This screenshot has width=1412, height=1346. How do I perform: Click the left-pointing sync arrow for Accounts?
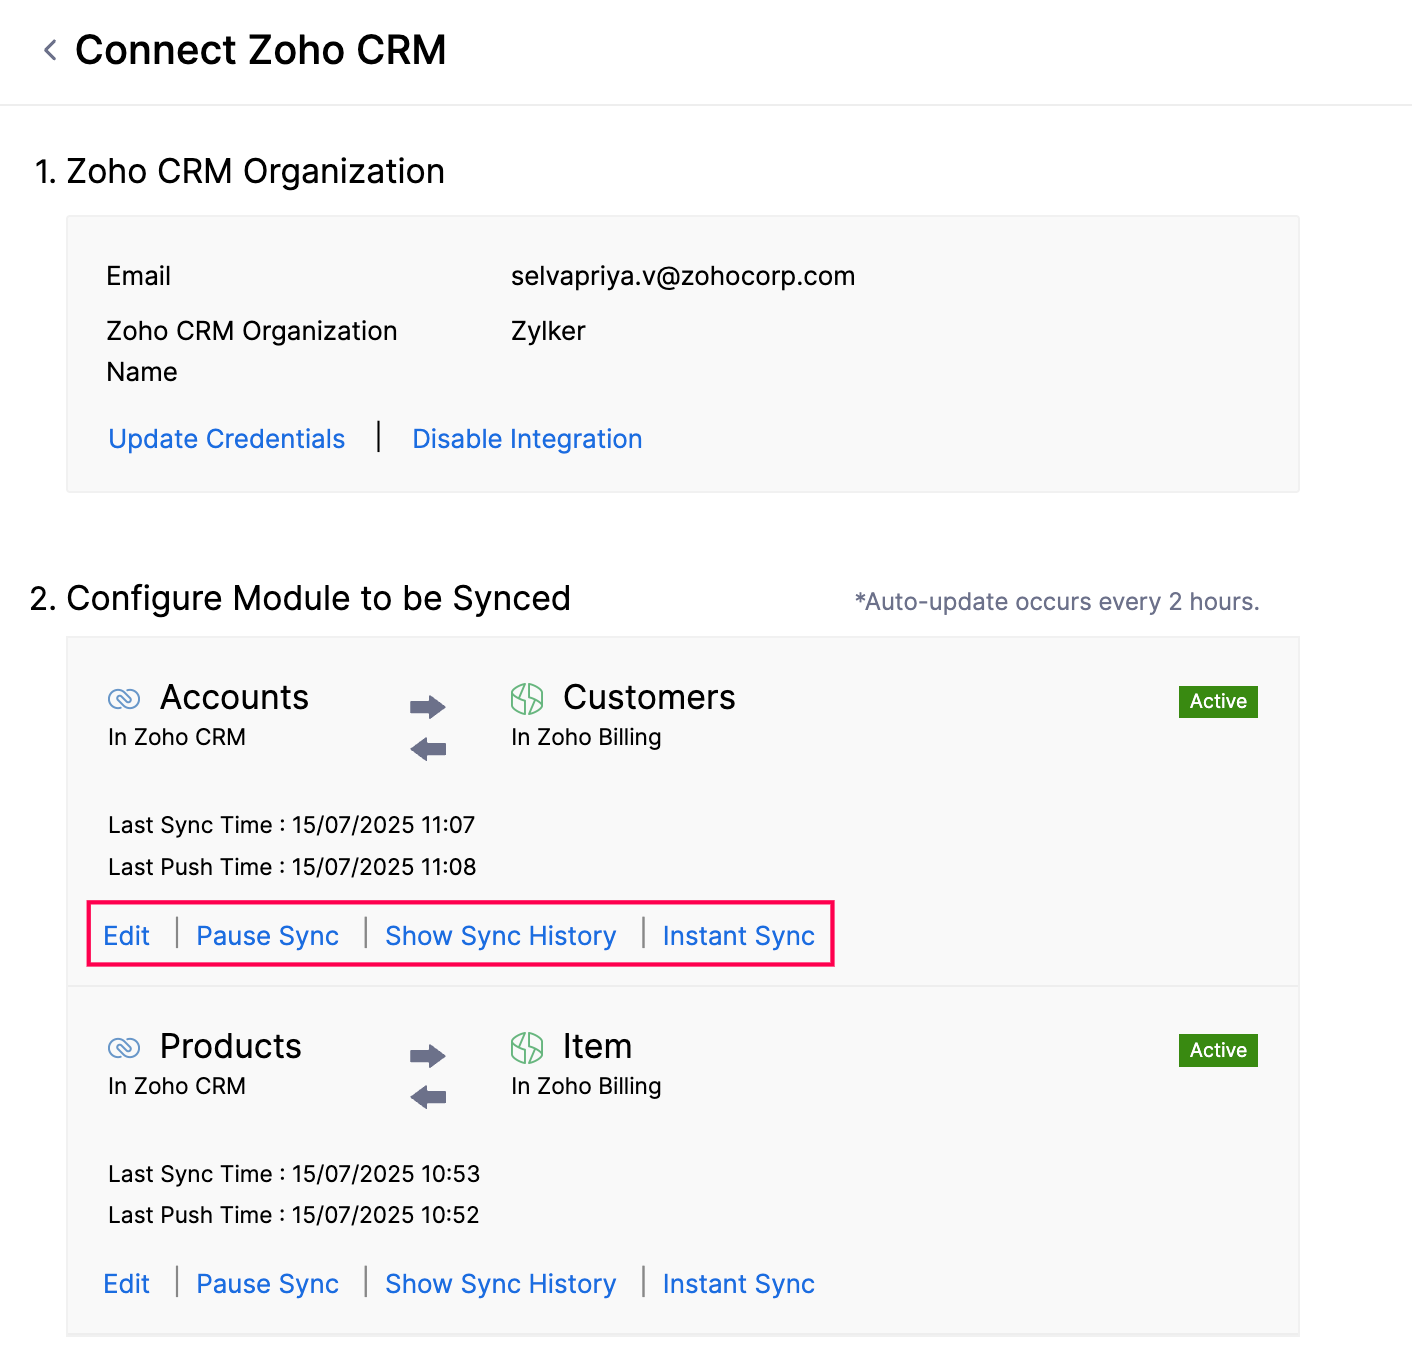tap(428, 749)
